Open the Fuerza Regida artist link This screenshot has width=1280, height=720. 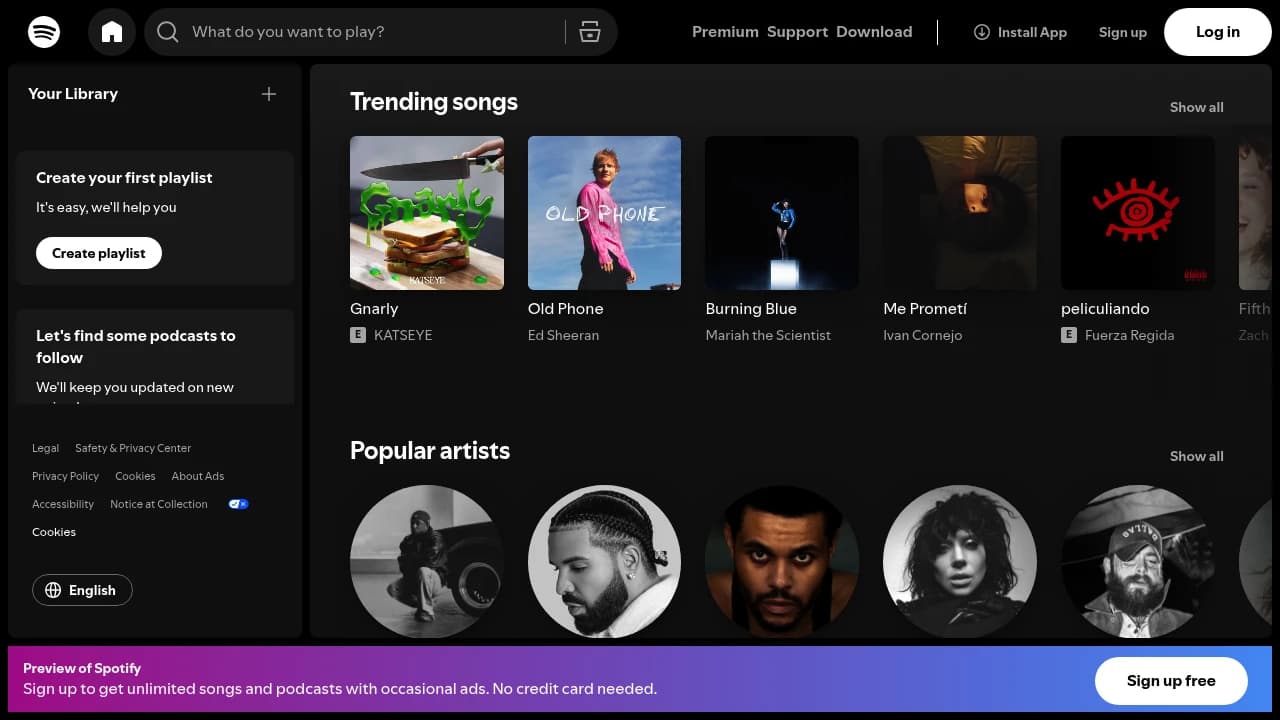tap(1129, 335)
